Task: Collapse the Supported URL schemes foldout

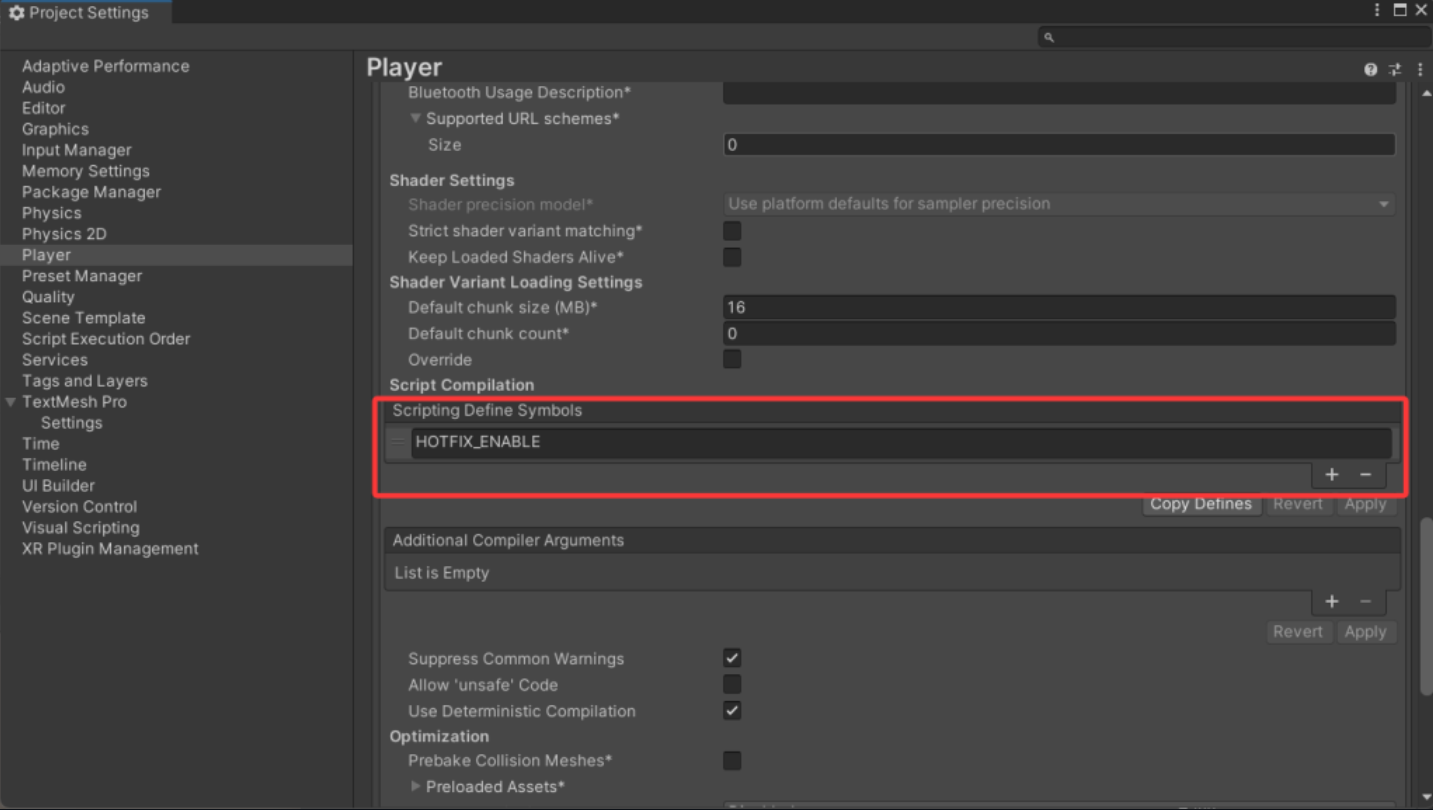Action: pyautogui.click(x=415, y=119)
